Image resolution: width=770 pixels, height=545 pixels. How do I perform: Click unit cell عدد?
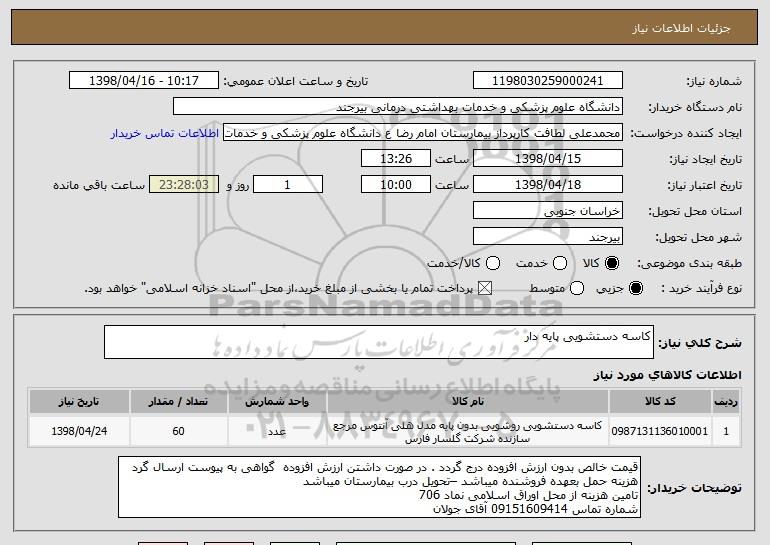click(x=277, y=431)
